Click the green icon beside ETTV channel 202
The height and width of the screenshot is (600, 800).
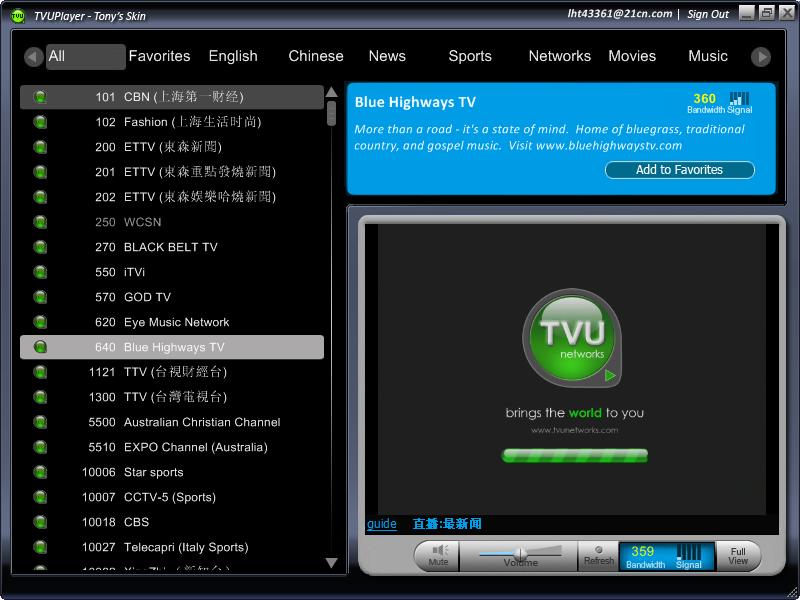pyautogui.click(x=40, y=197)
